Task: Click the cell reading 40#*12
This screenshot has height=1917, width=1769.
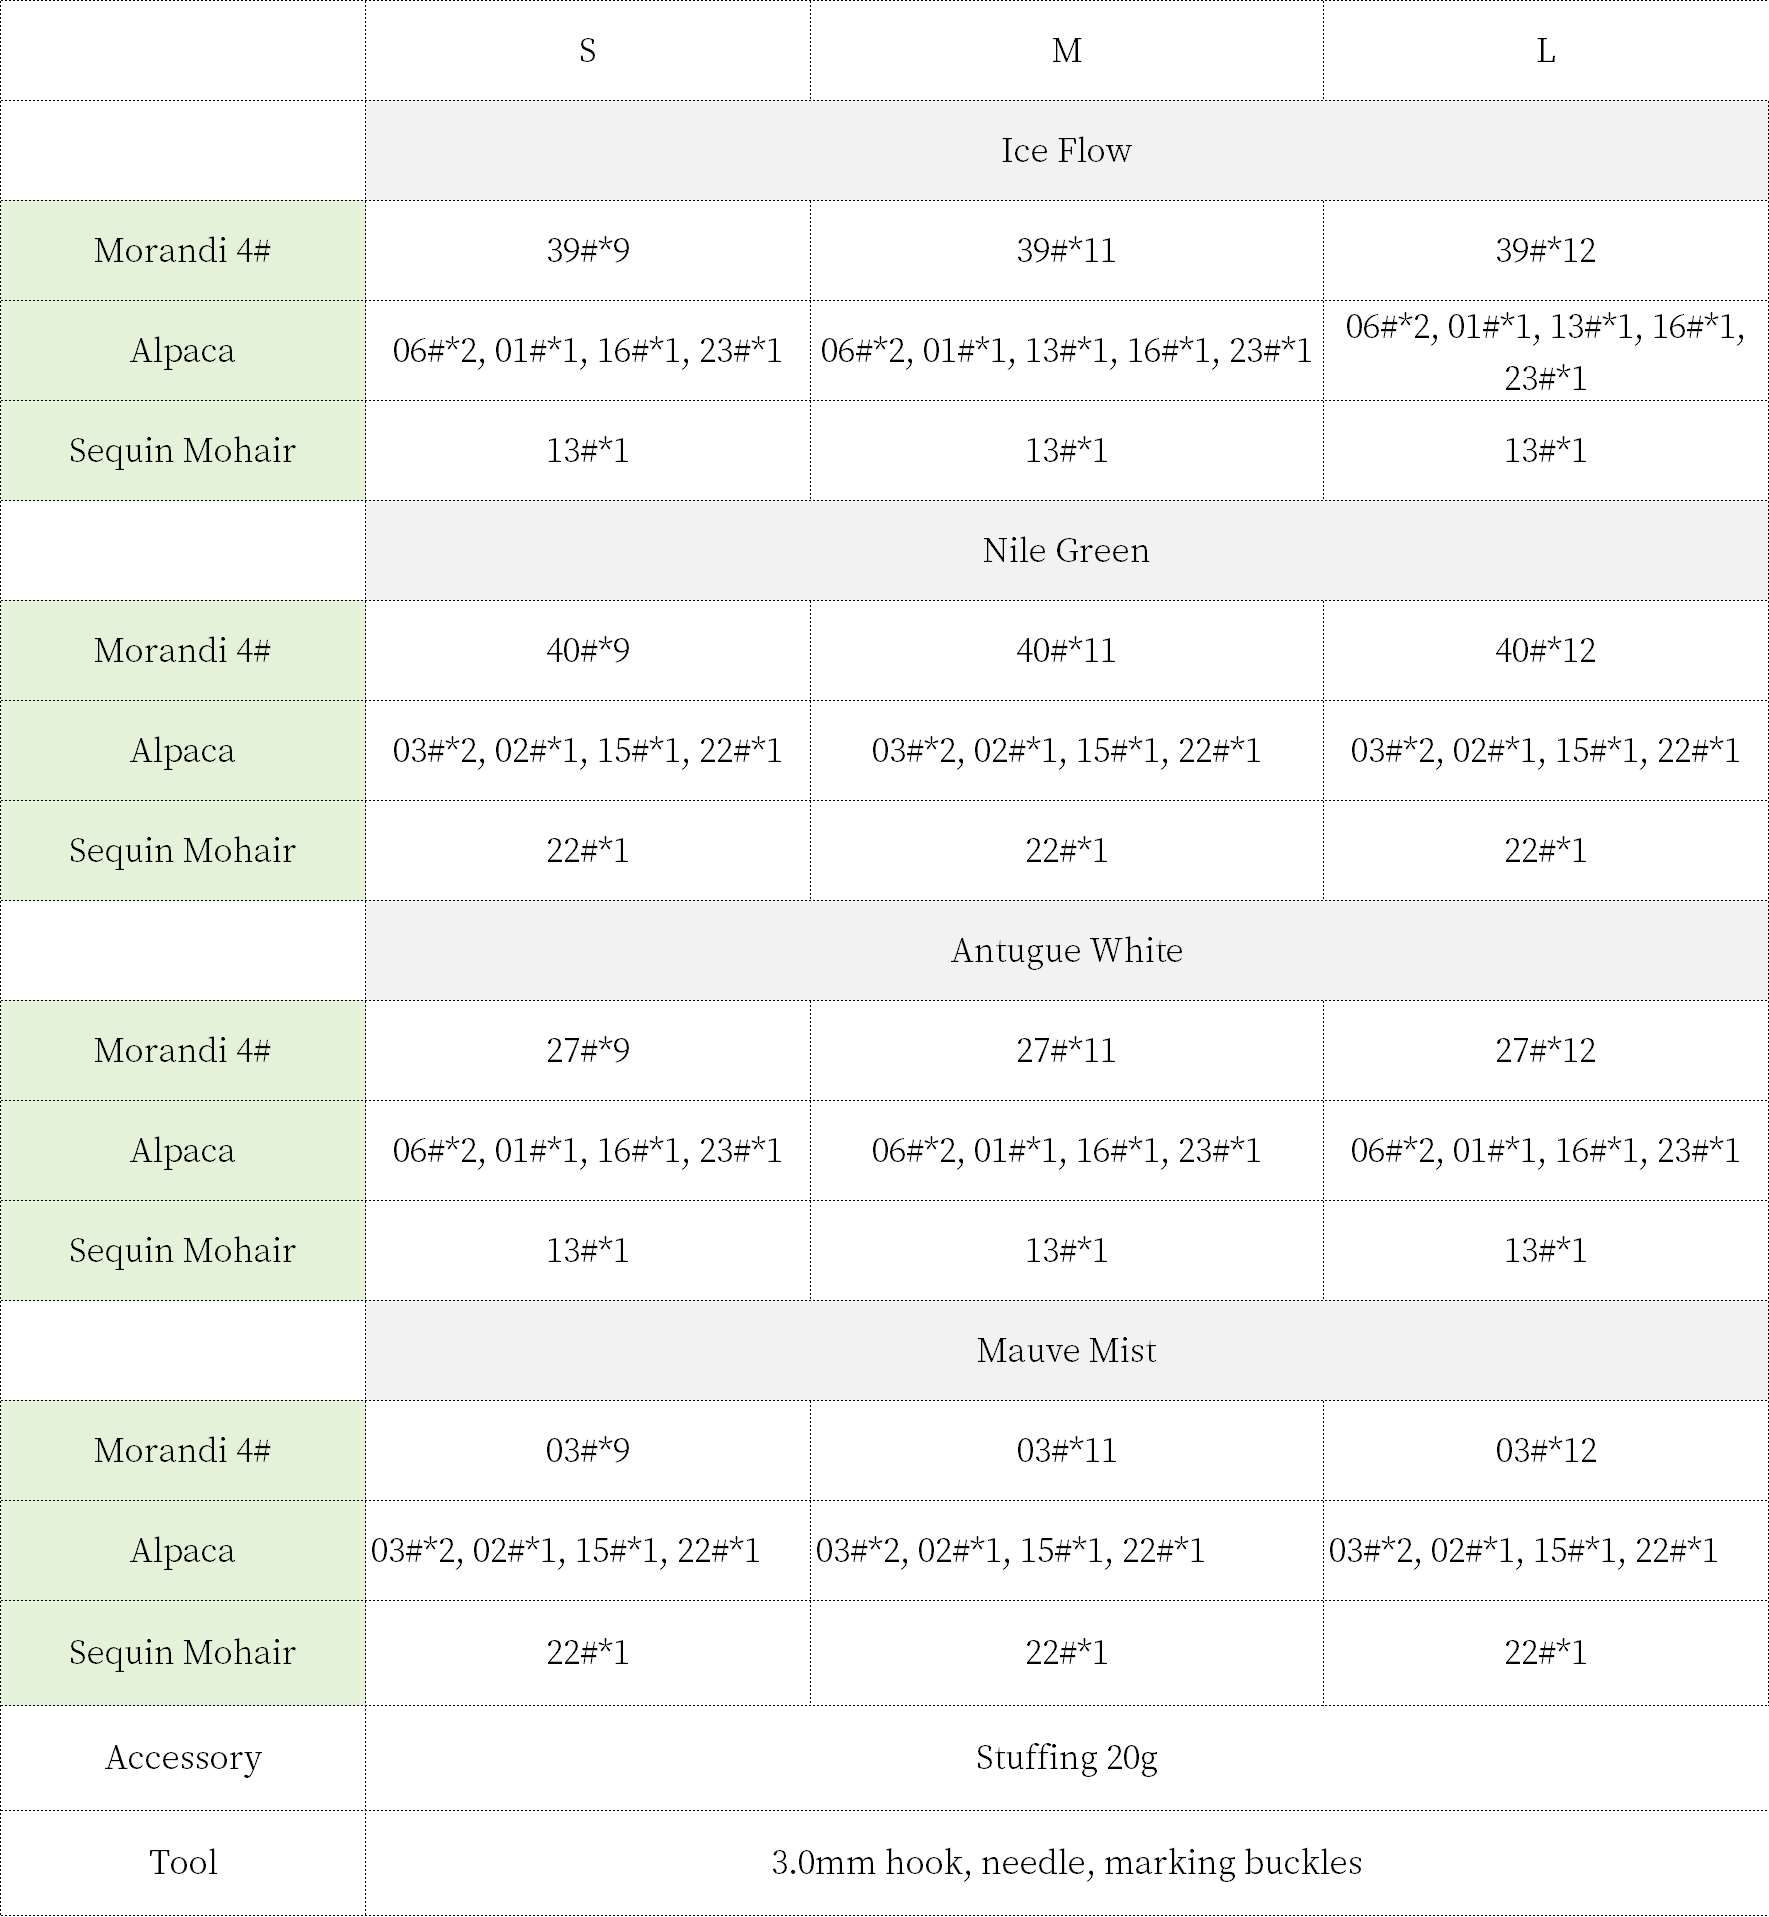Action: coord(1545,650)
